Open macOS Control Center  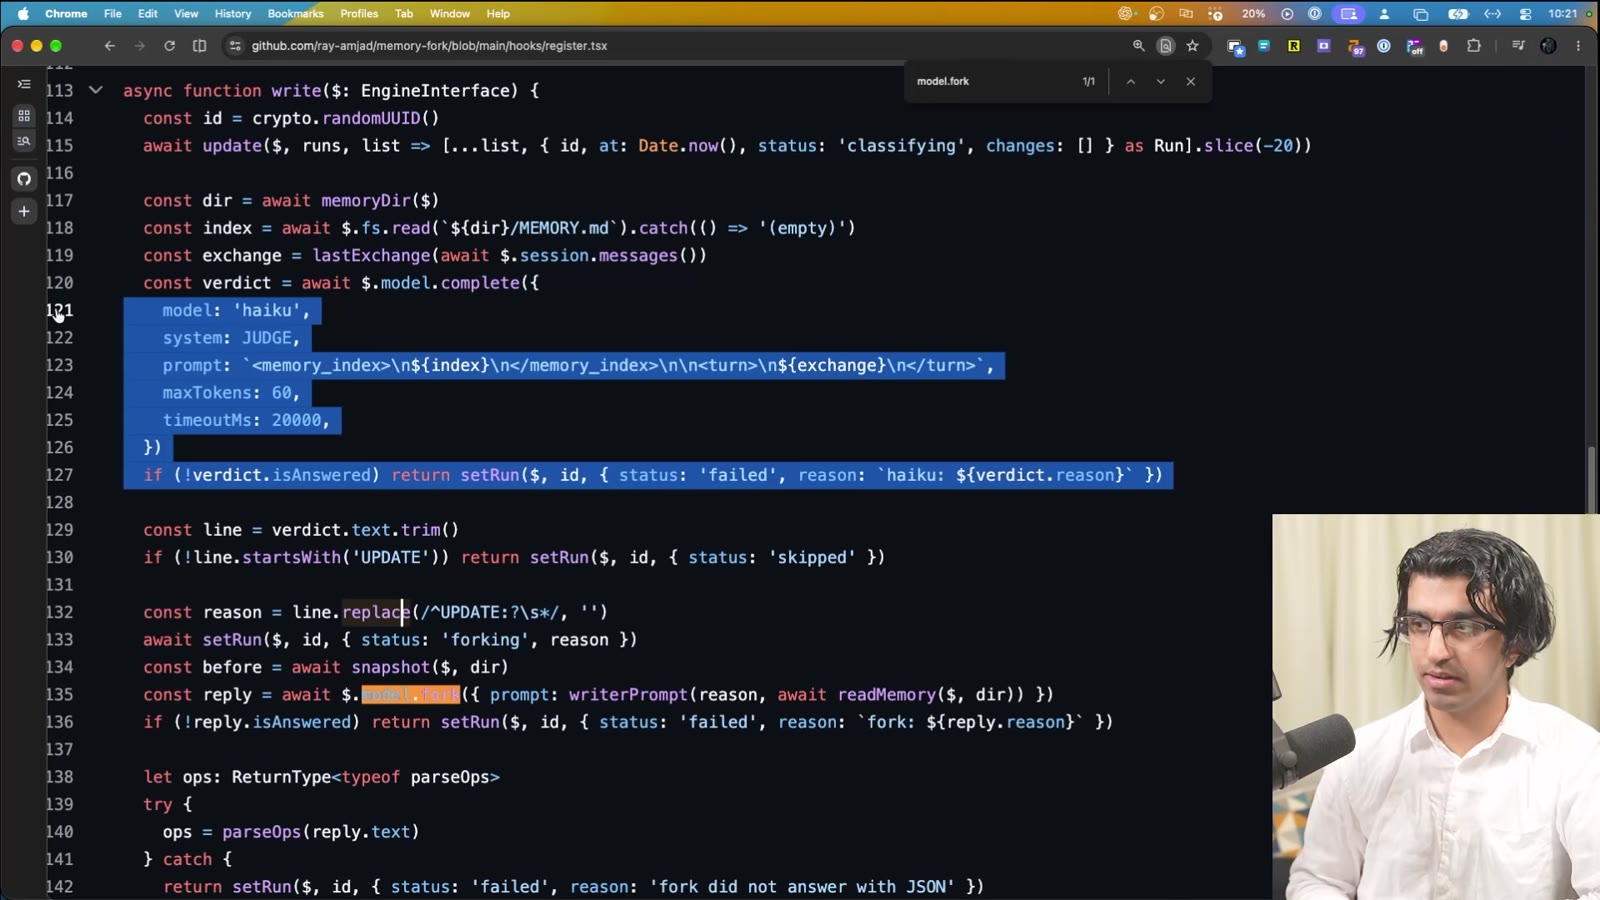pyautogui.click(x=1525, y=14)
